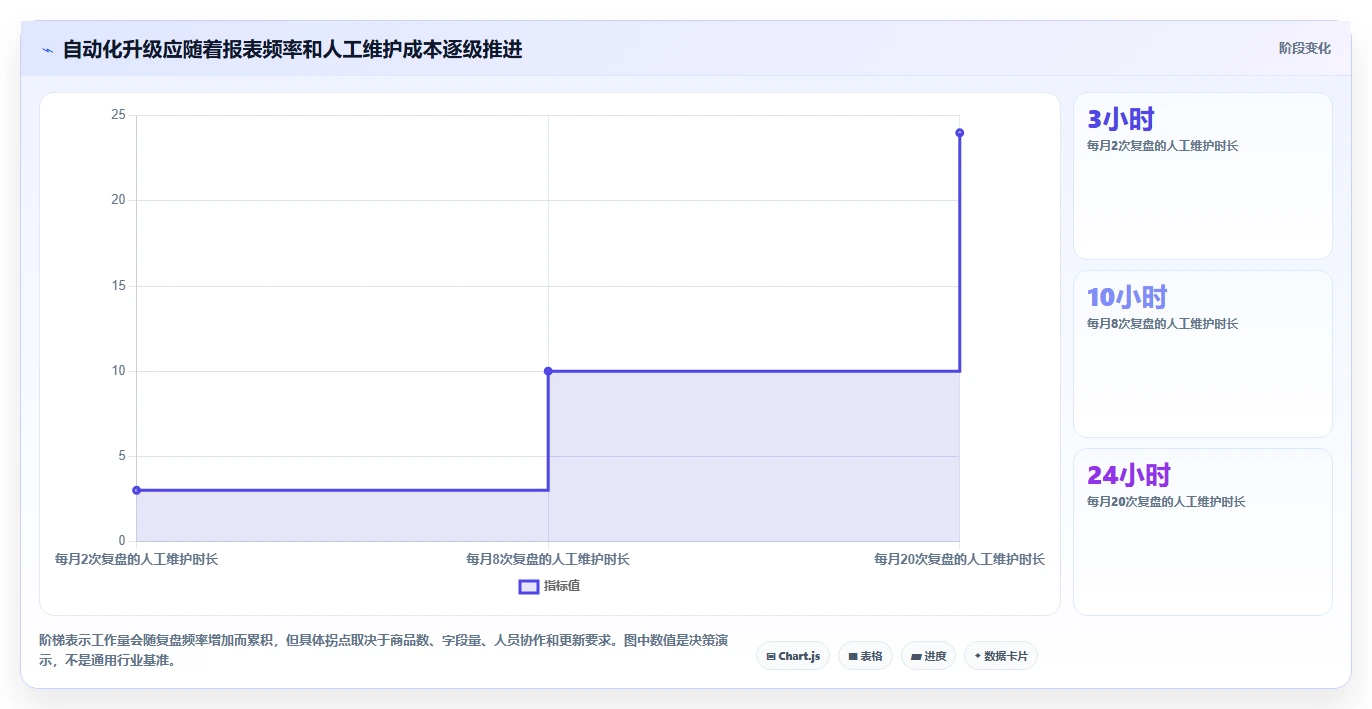Click caption under 10小时 card heading

pos(1162,324)
